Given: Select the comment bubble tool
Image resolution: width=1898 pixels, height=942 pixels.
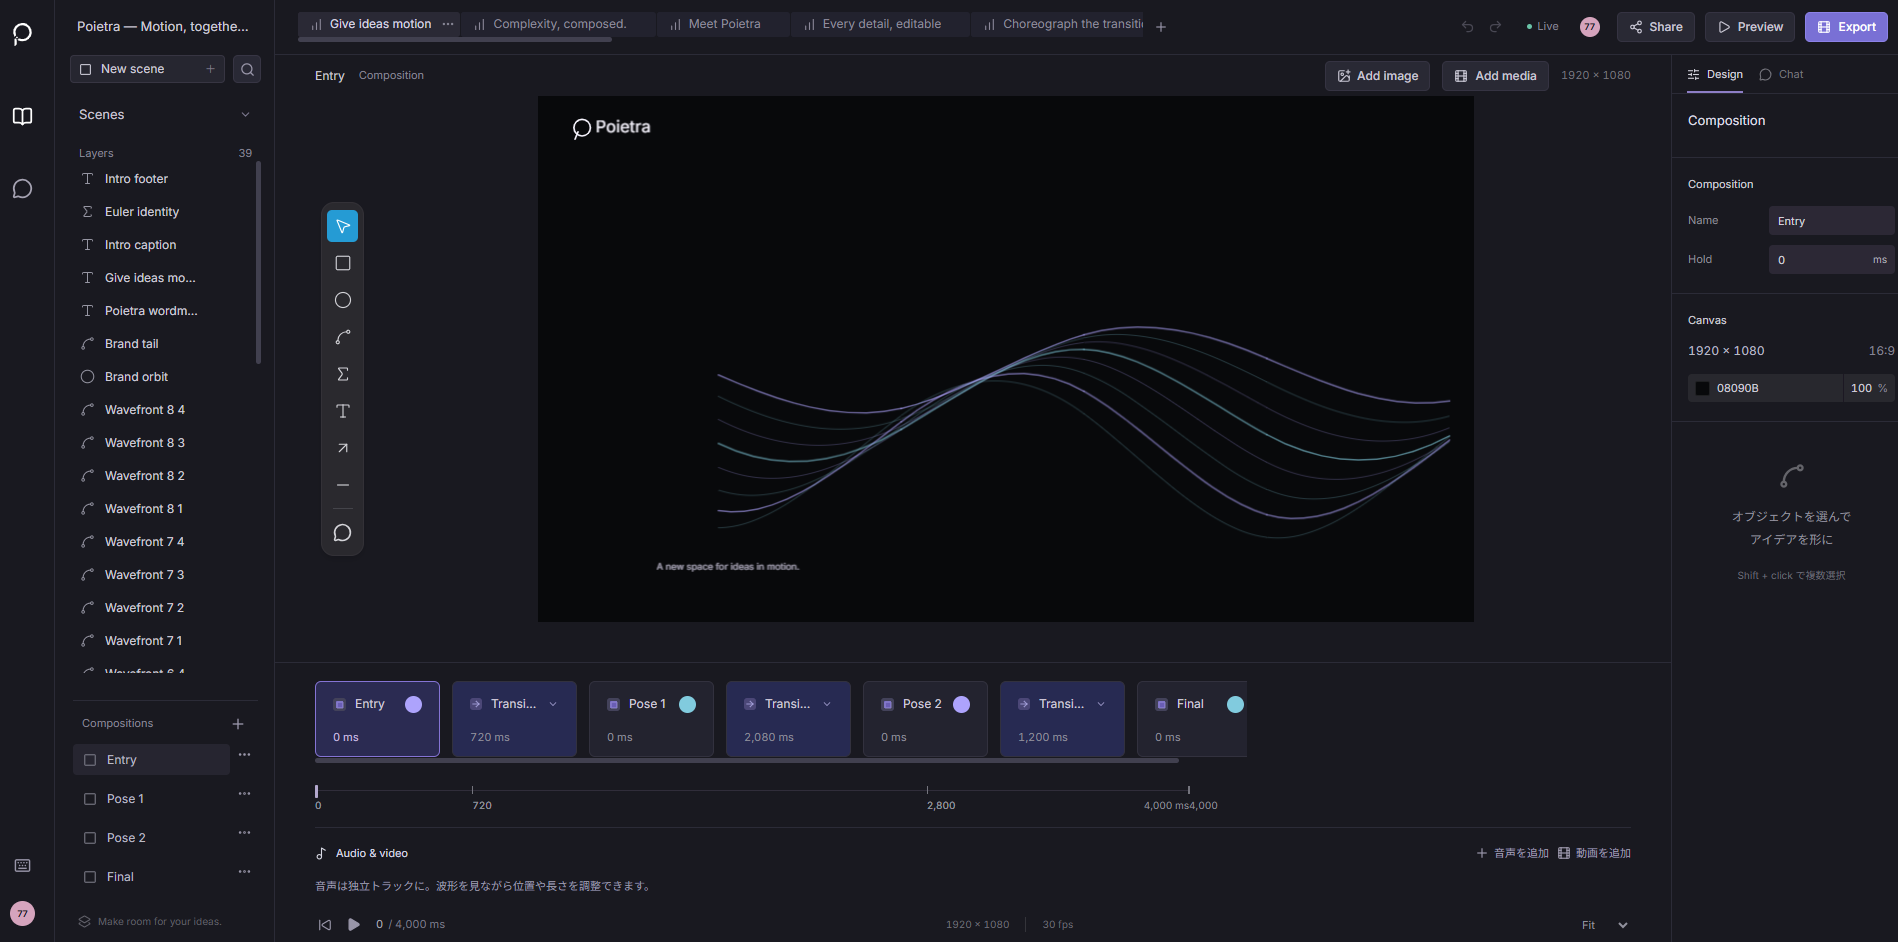Looking at the screenshot, I should 343,533.
